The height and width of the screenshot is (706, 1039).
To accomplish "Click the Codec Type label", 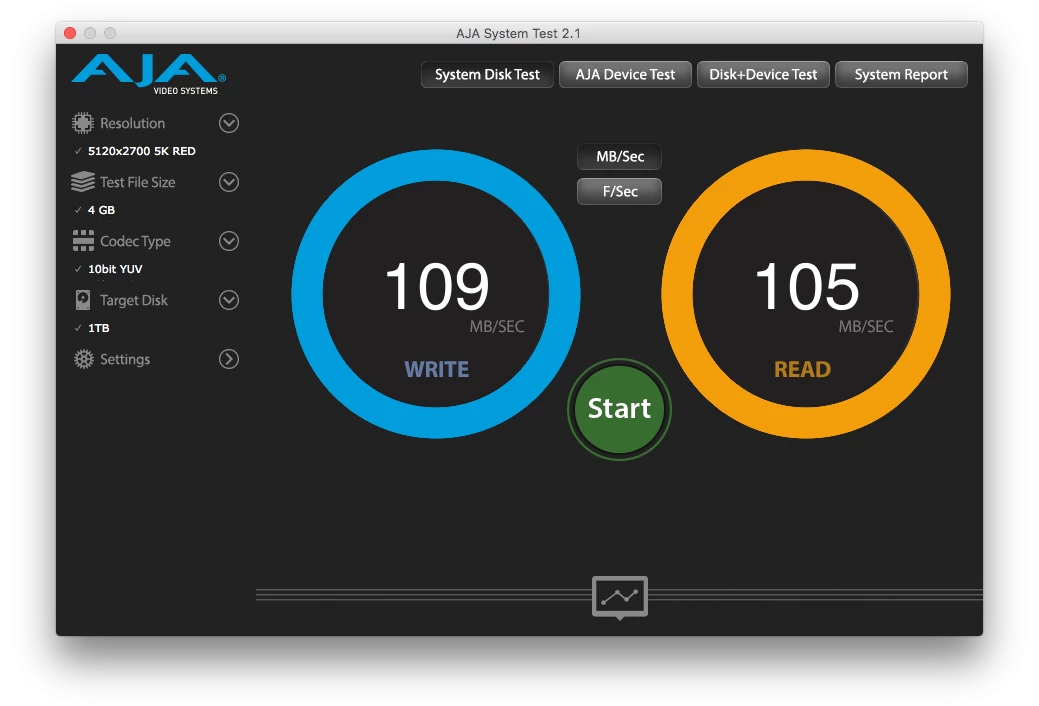I will [135, 241].
